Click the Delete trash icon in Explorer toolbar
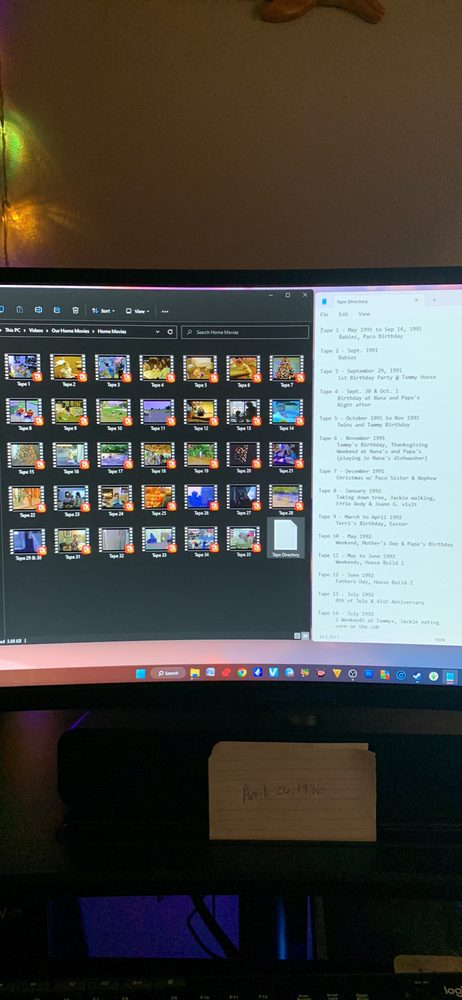 pyautogui.click(x=75, y=310)
